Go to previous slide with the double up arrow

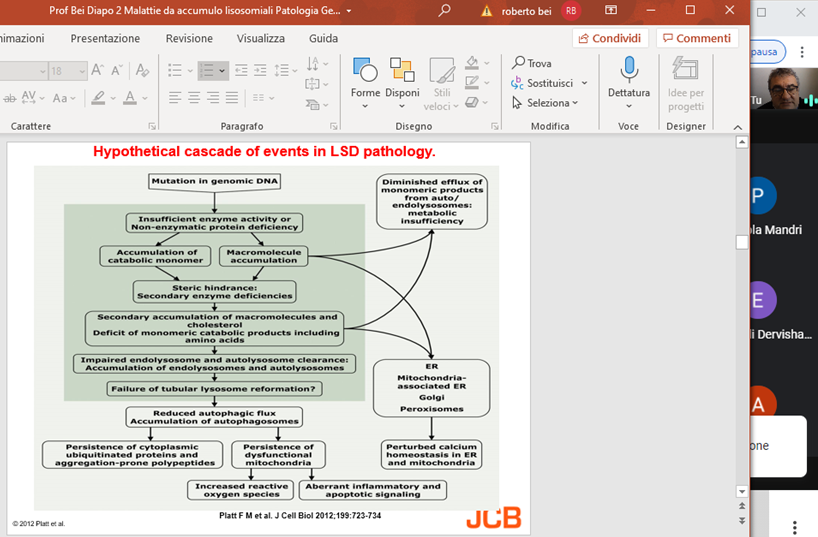tap(742, 506)
